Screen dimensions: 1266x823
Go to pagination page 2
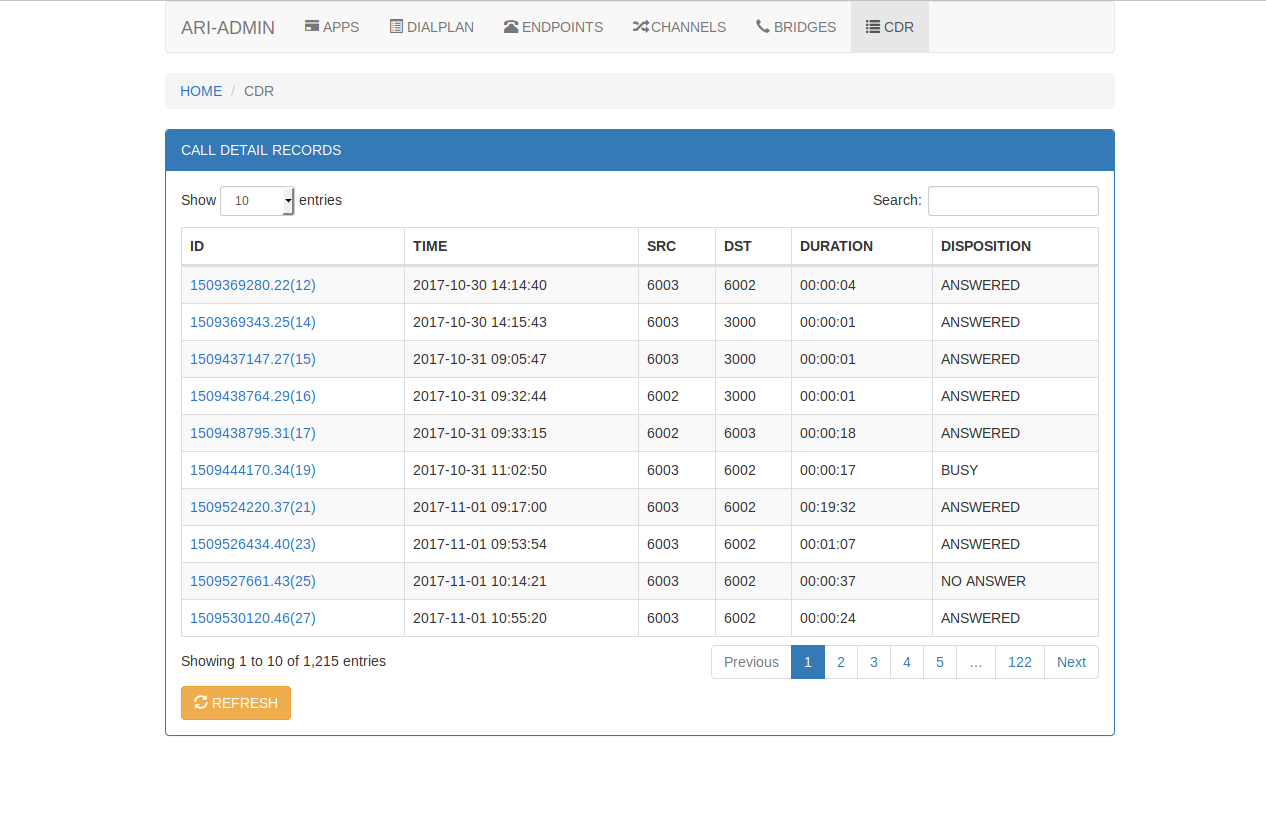click(841, 662)
